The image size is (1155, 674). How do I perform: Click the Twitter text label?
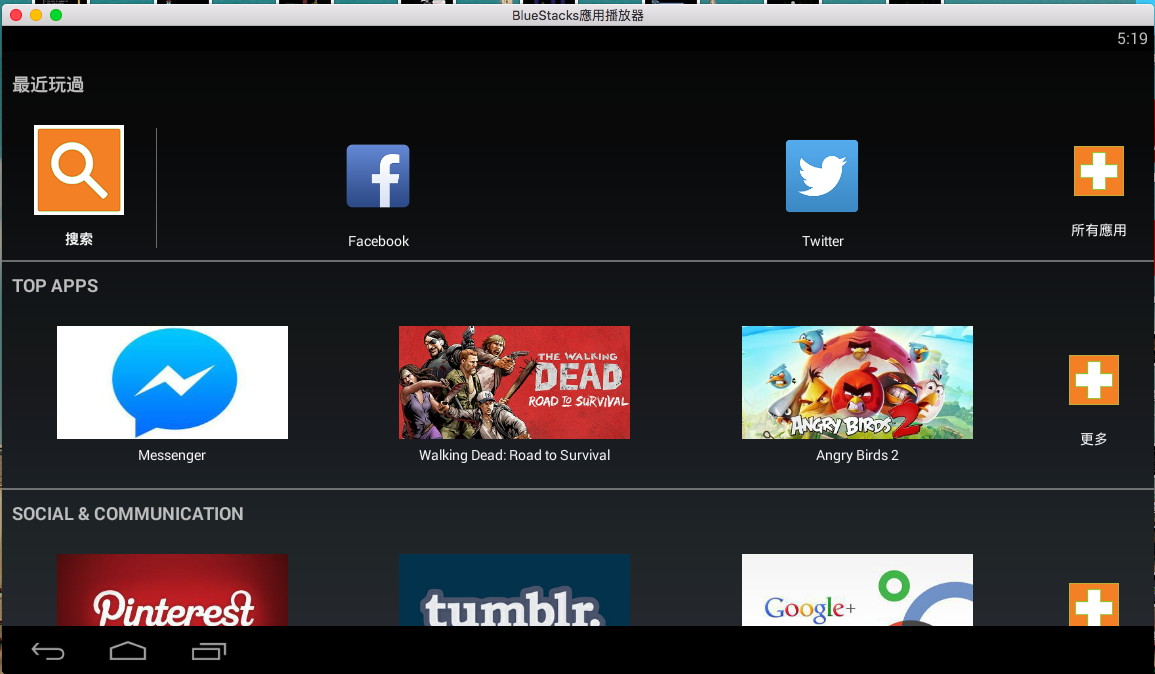[x=823, y=241]
